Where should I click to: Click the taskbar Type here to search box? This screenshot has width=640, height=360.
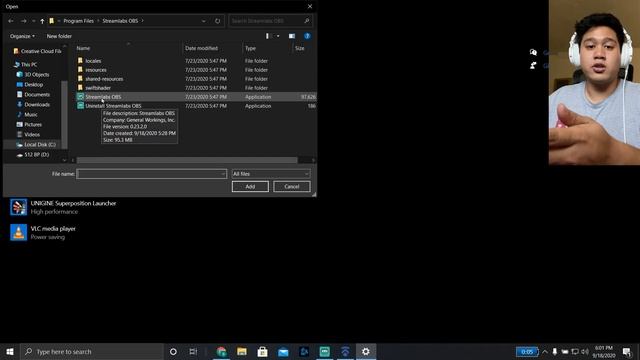tap(92, 351)
